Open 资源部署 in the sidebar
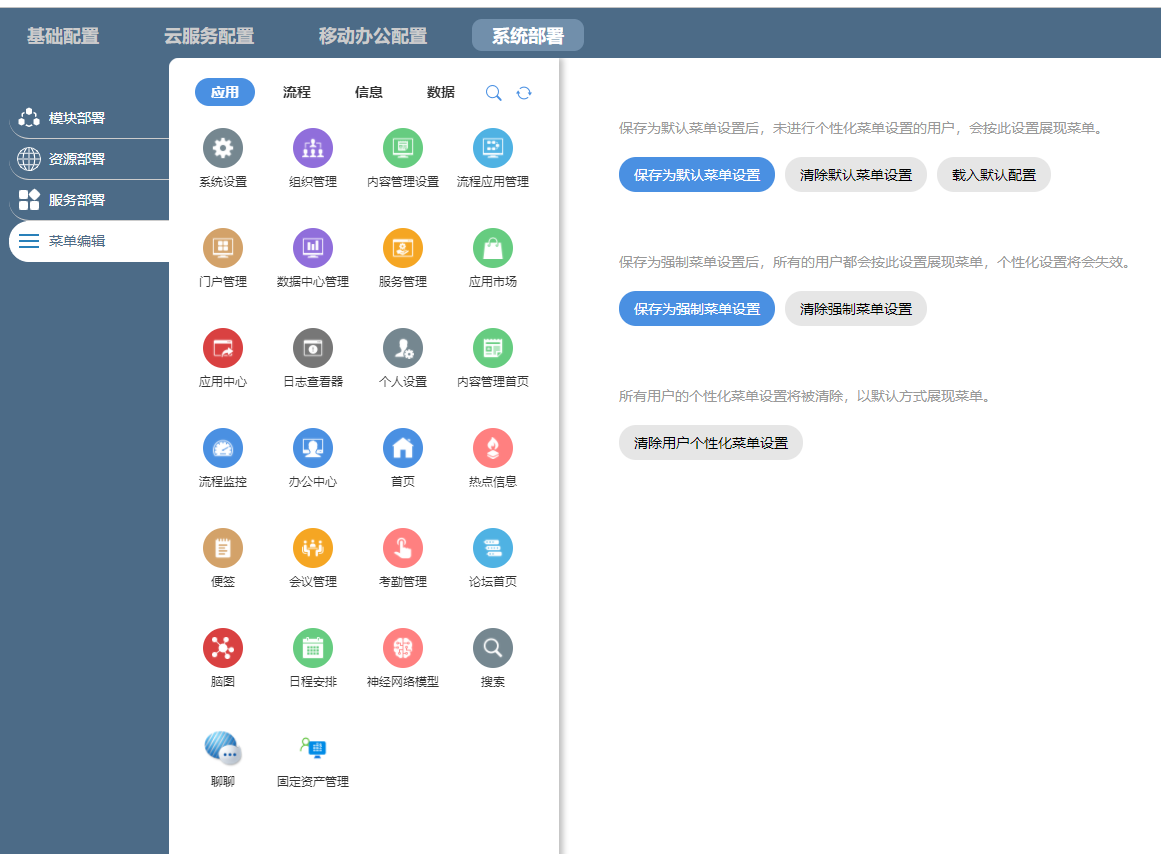Image resolution: width=1161 pixels, height=854 pixels. tap(89, 159)
